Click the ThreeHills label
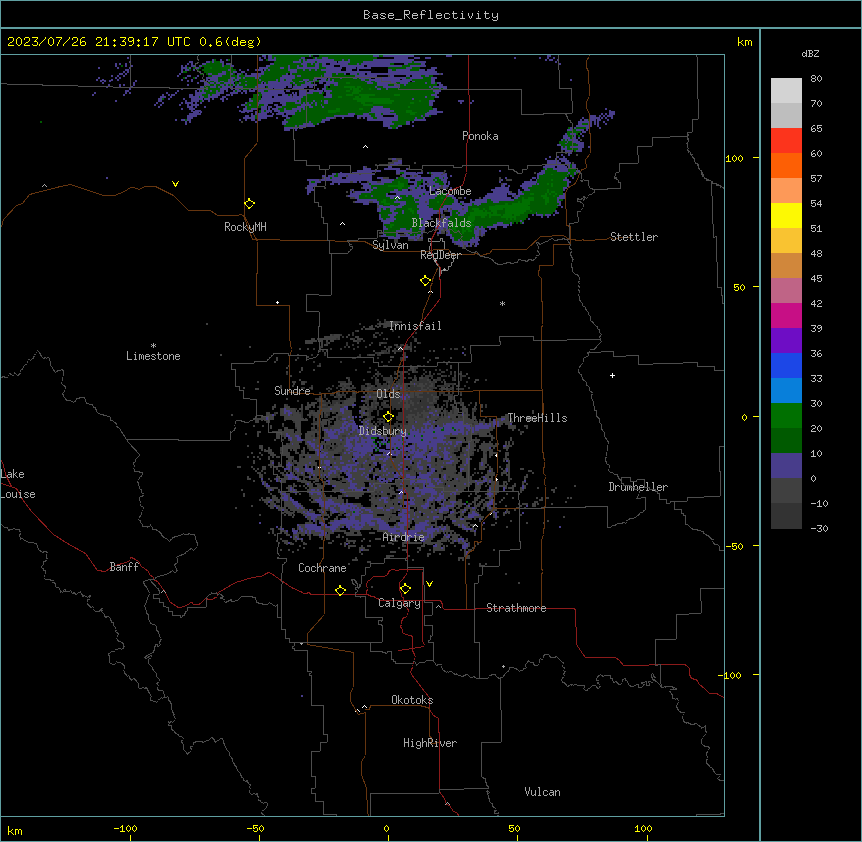The width and height of the screenshot is (862, 842). pos(537,418)
